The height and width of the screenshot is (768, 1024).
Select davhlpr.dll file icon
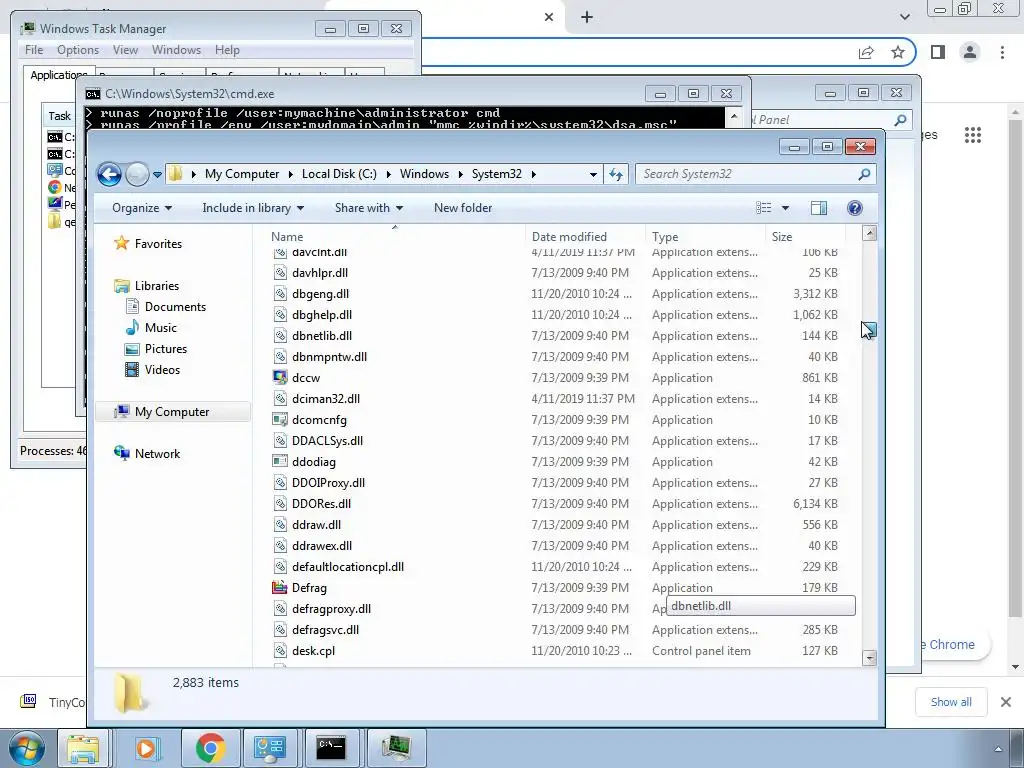tap(280, 272)
